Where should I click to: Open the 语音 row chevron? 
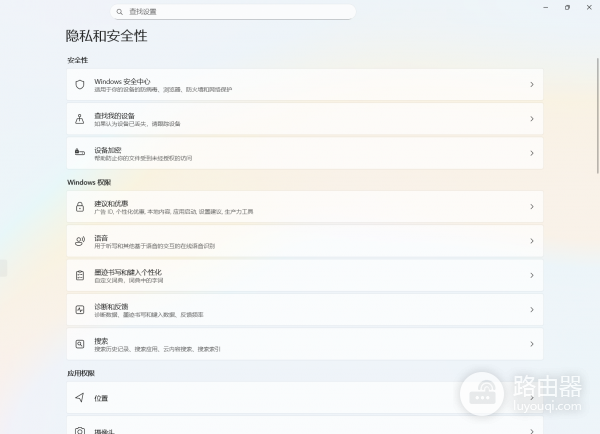[x=532, y=241]
